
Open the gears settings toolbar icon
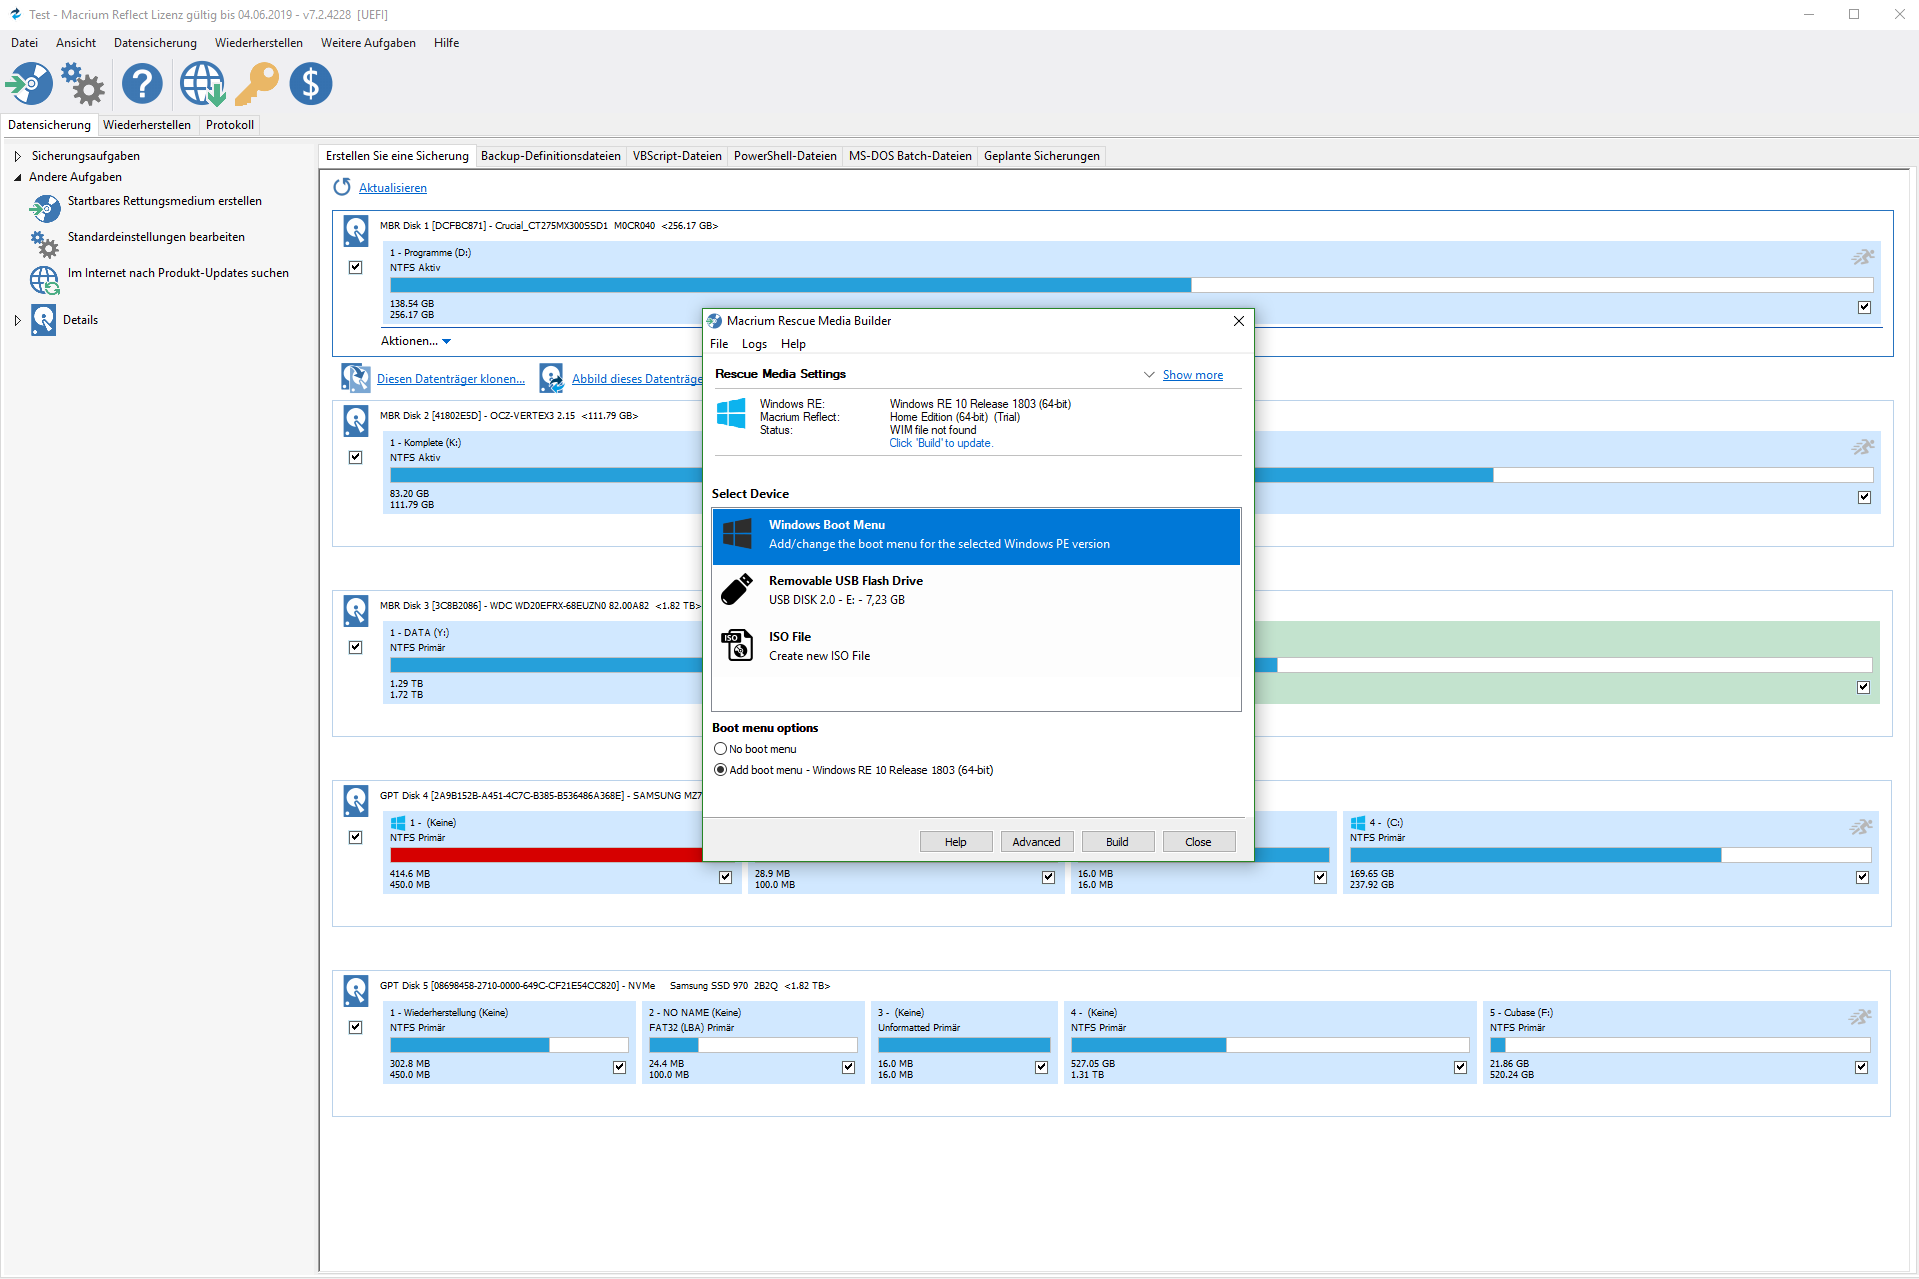click(83, 84)
